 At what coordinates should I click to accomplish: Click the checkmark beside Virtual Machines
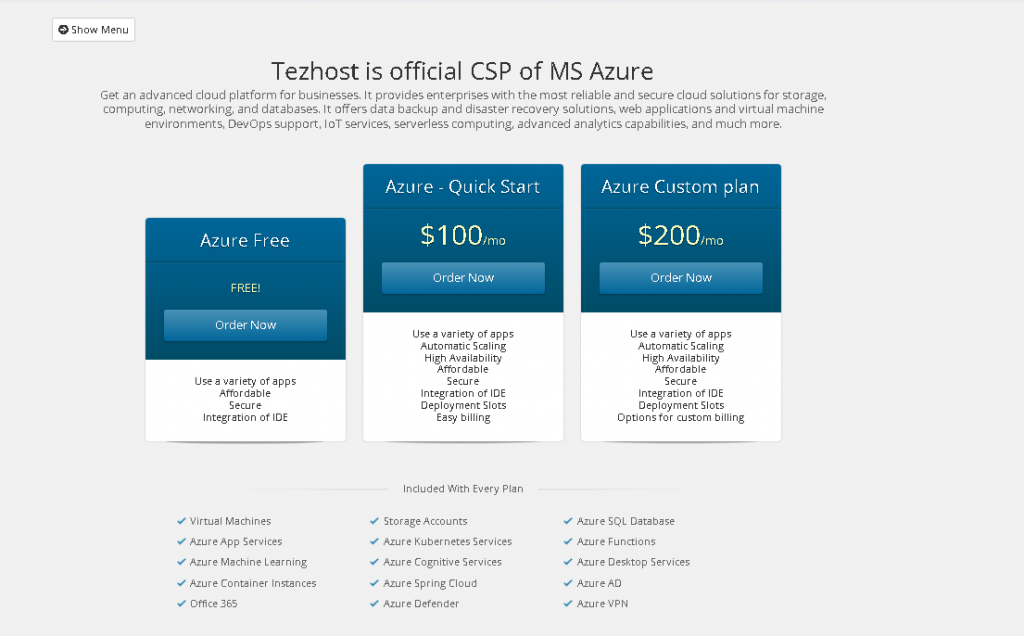click(x=181, y=521)
